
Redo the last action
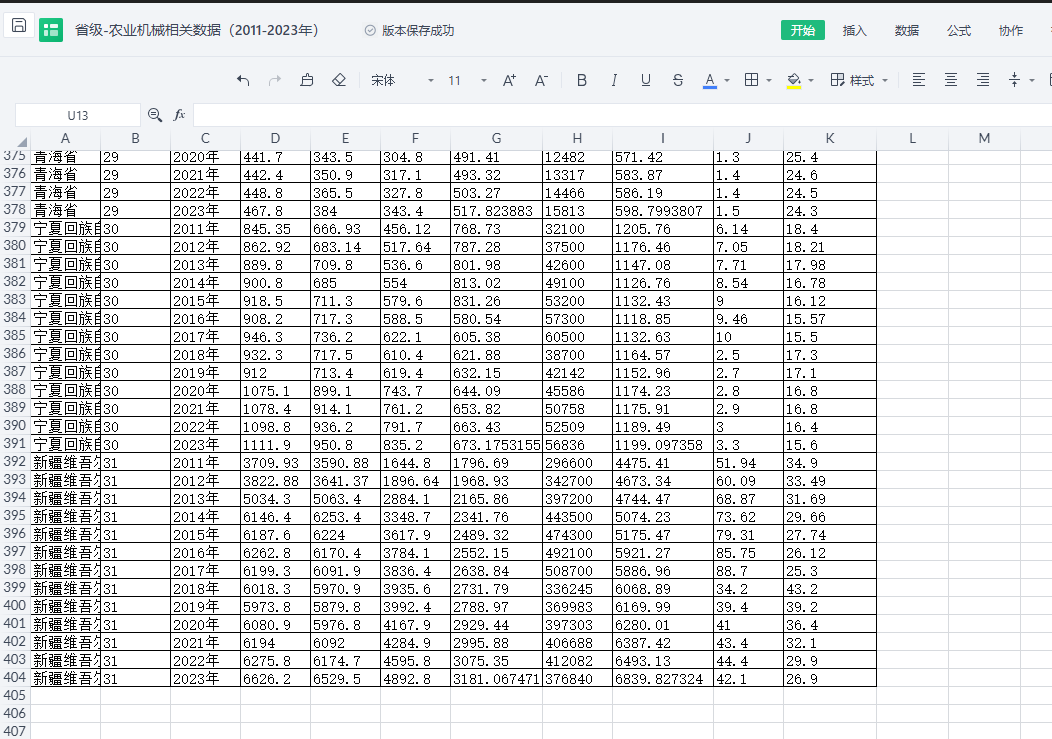point(274,81)
